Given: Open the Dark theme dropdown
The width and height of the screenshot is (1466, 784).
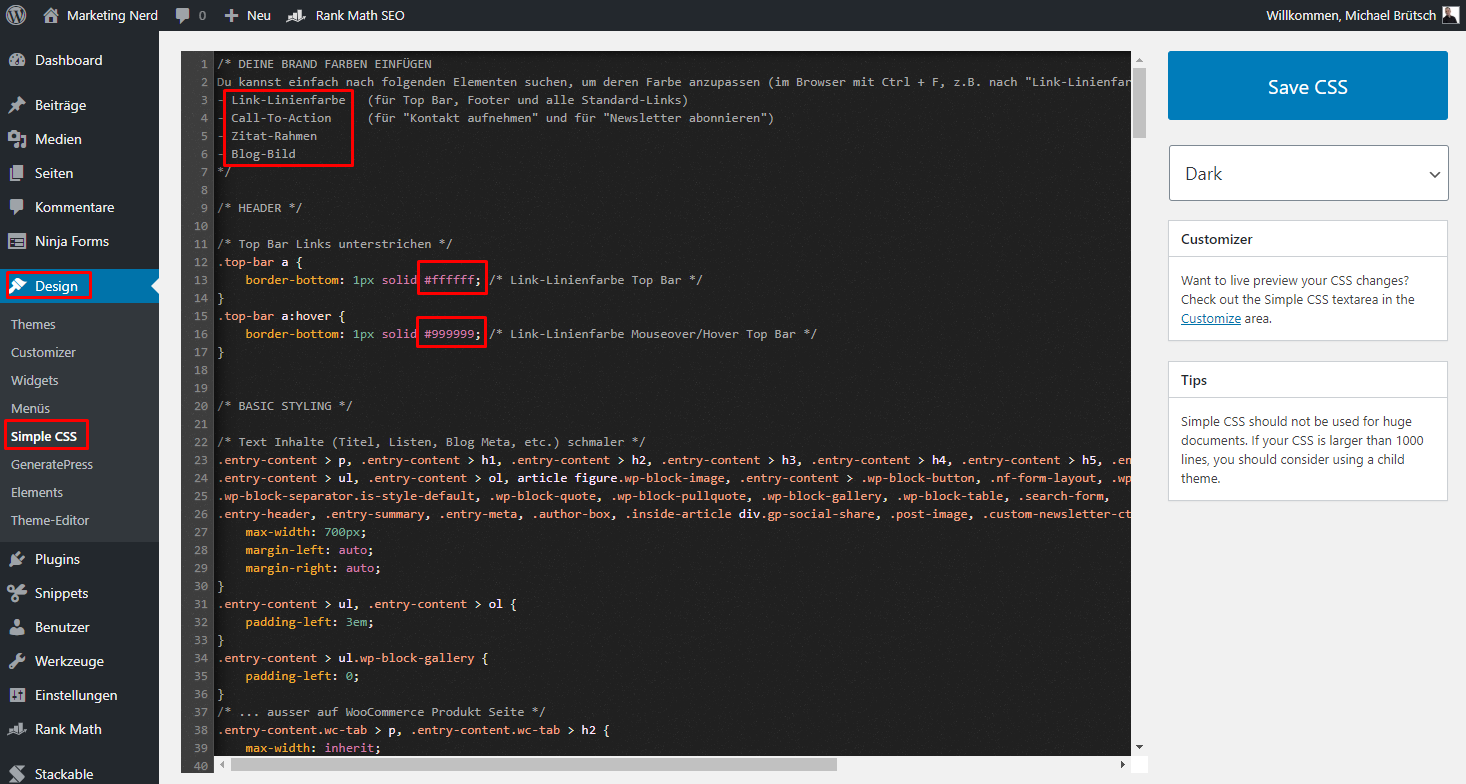Looking at the screenshot, I should coord(1308,173).
